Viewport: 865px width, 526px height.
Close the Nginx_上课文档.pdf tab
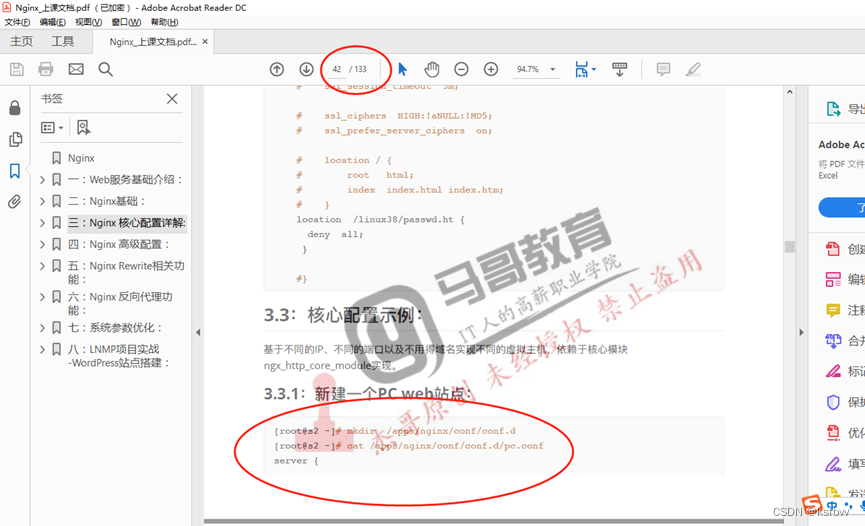coord(205,41)
